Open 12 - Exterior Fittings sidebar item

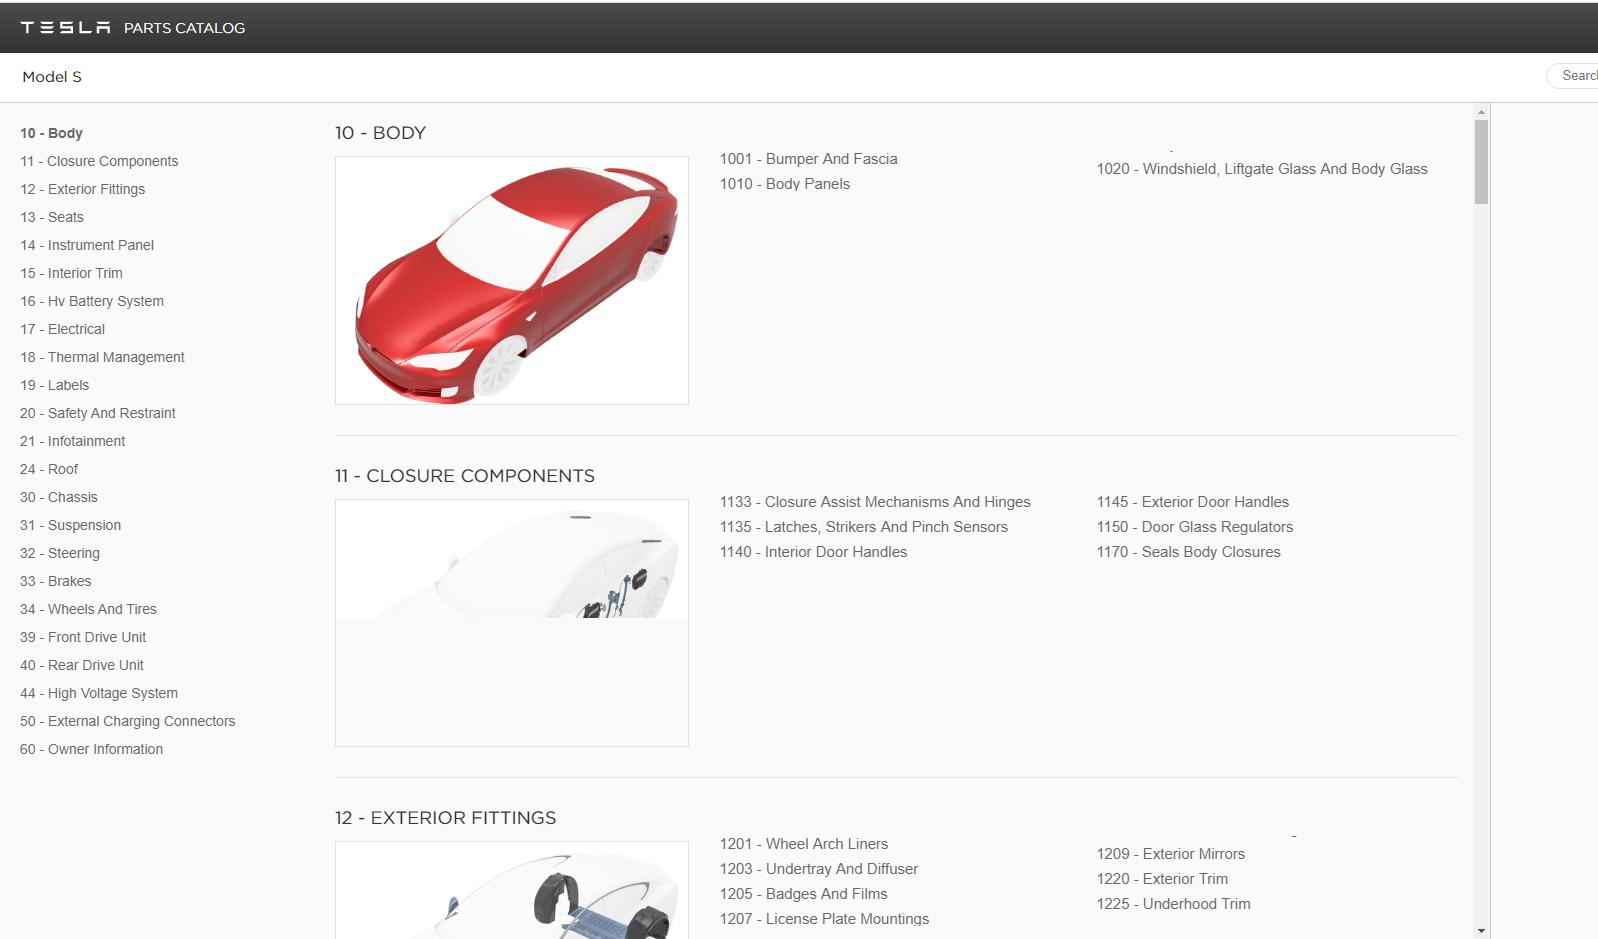click(82, 189)
